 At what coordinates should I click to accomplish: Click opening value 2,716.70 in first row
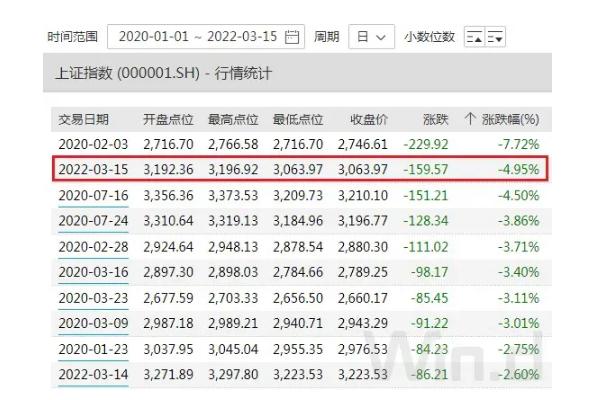pos(168,144)
